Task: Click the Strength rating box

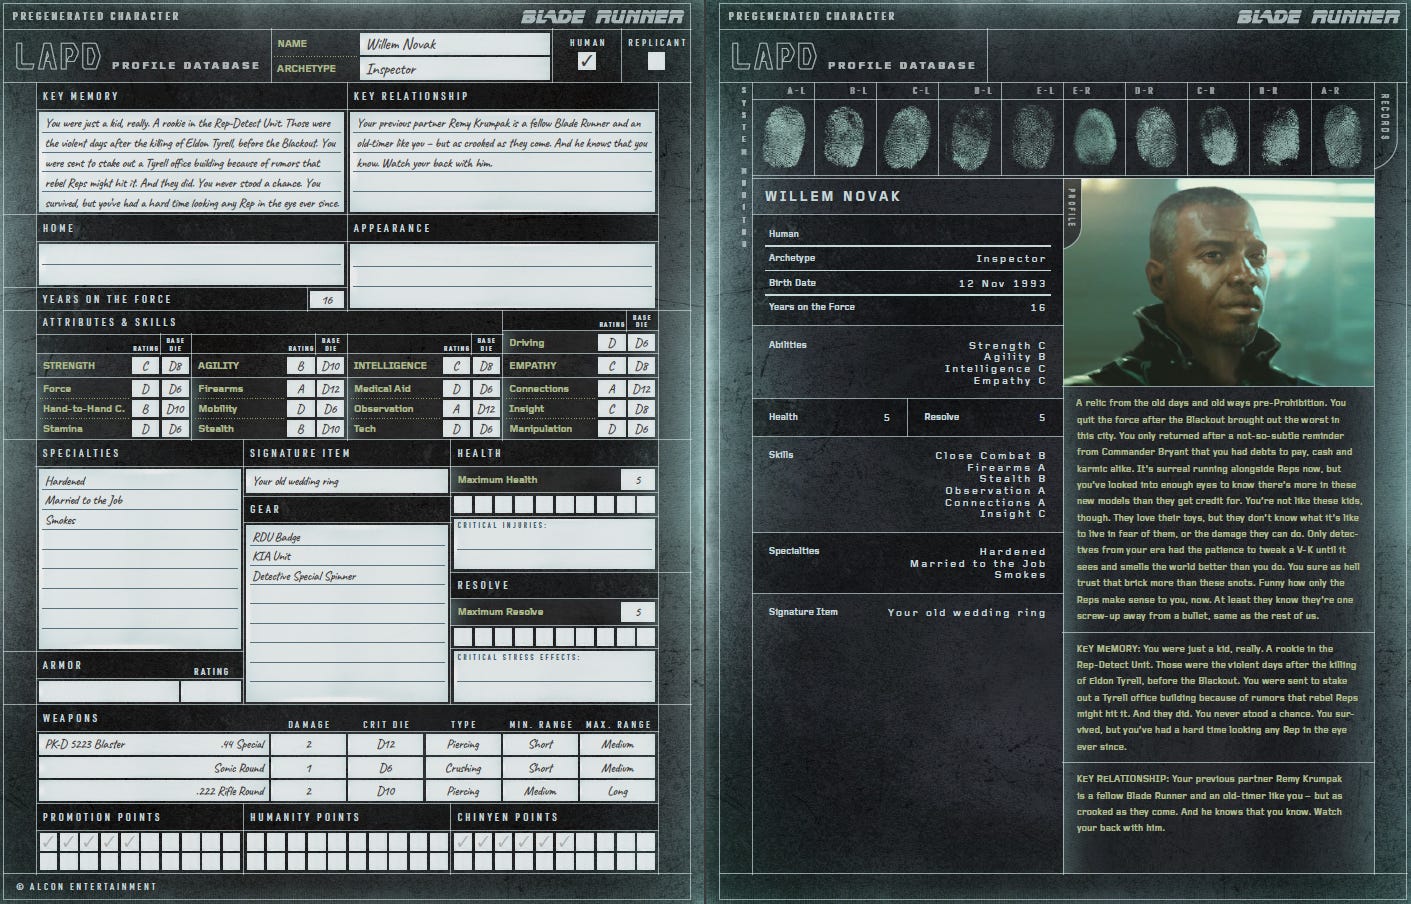Action: tap(146, 366)
